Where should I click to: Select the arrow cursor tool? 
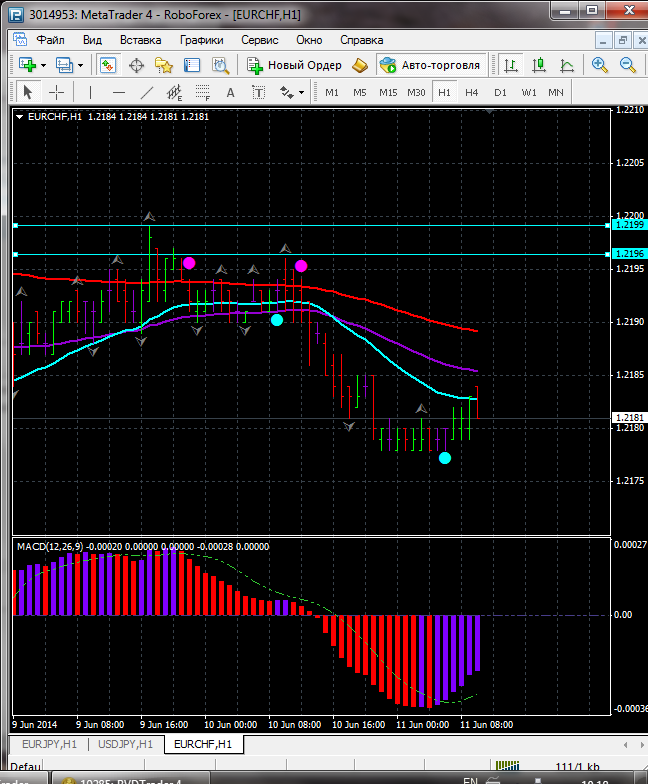[x=27, y=92]
